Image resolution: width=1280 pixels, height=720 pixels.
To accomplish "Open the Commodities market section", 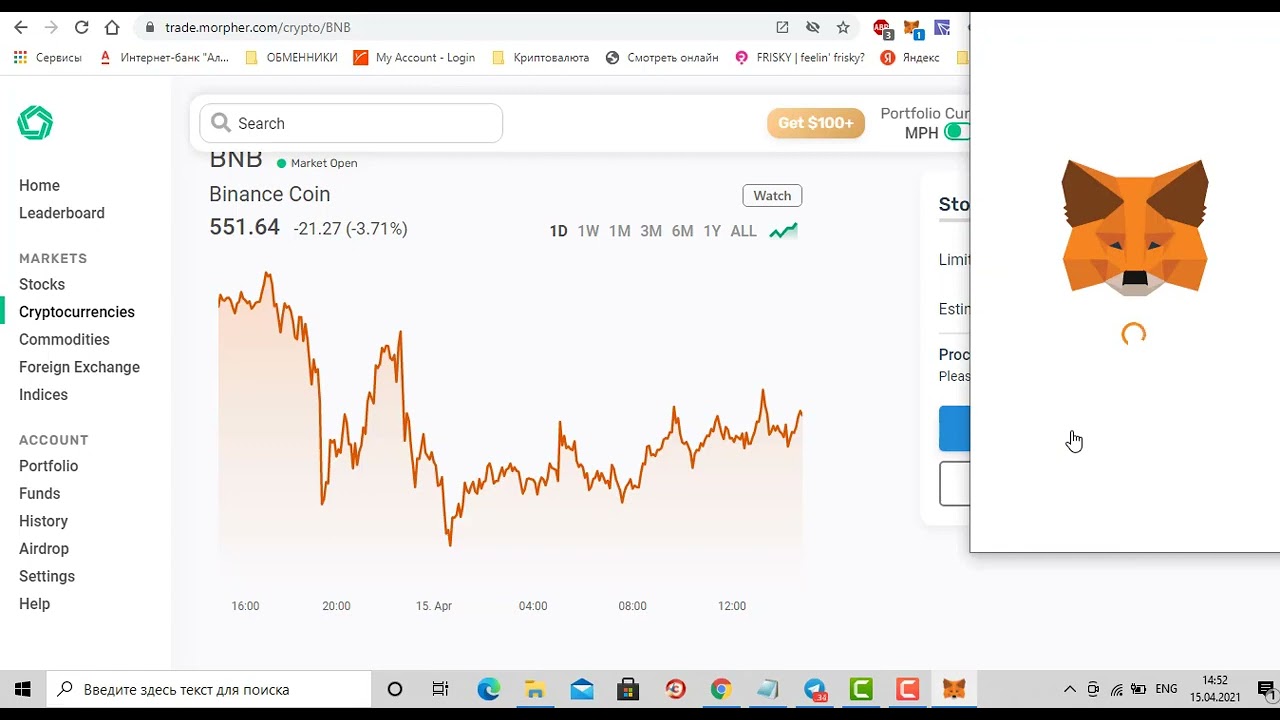I will tap(64, 340).
